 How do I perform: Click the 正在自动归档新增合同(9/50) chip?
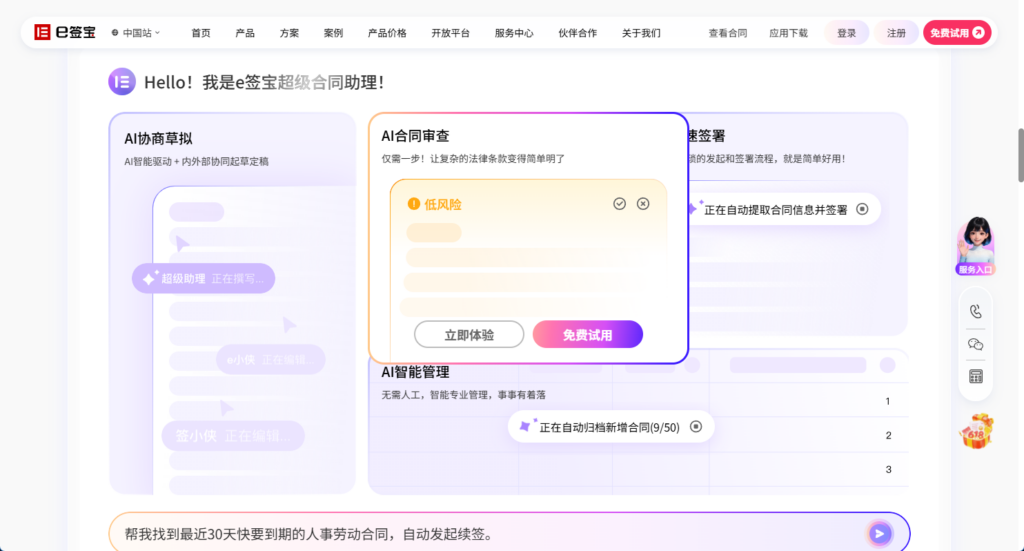[611, 427]
